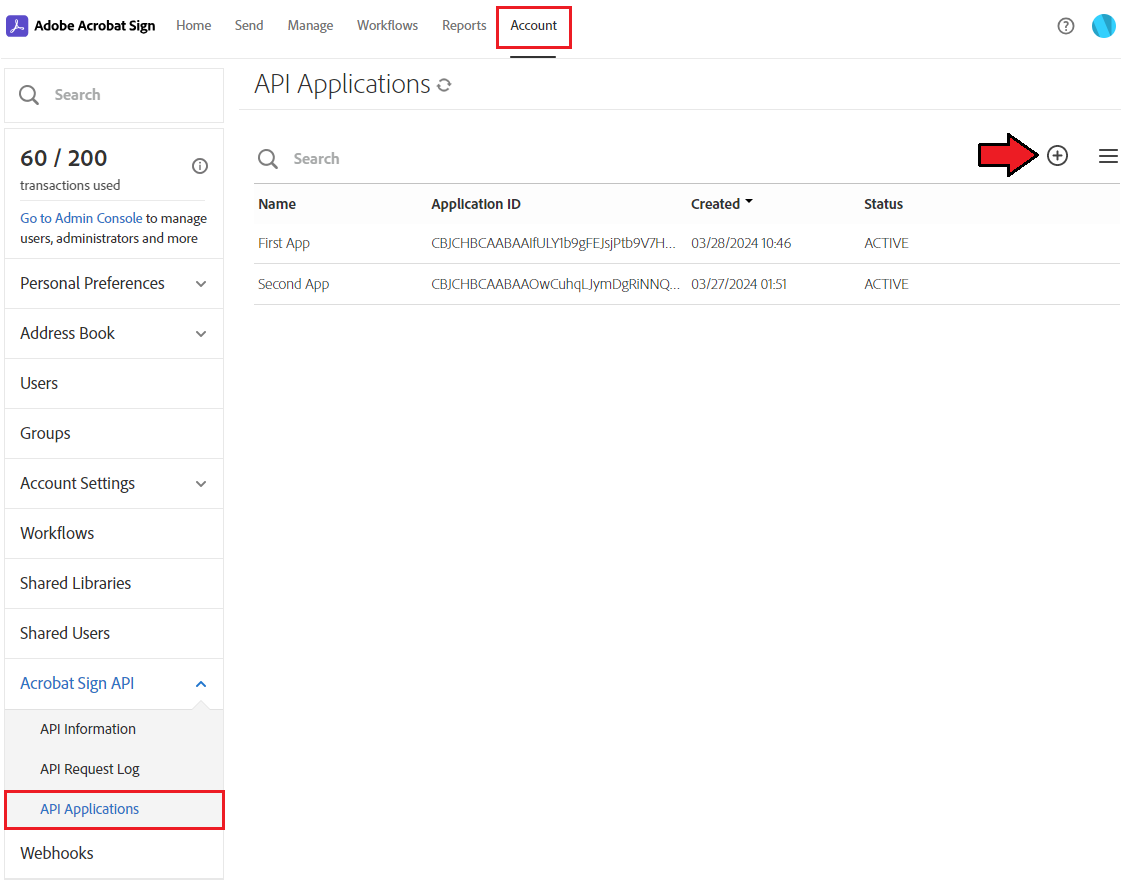
Task: Open the Reports tab
Action: [464, 26]
